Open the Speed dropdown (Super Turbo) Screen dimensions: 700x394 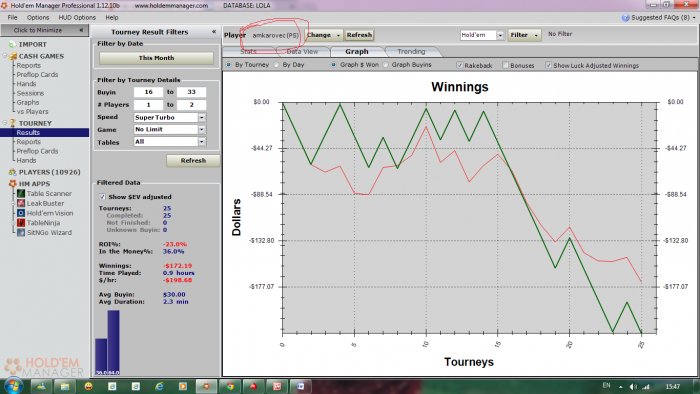click(202, 117)
